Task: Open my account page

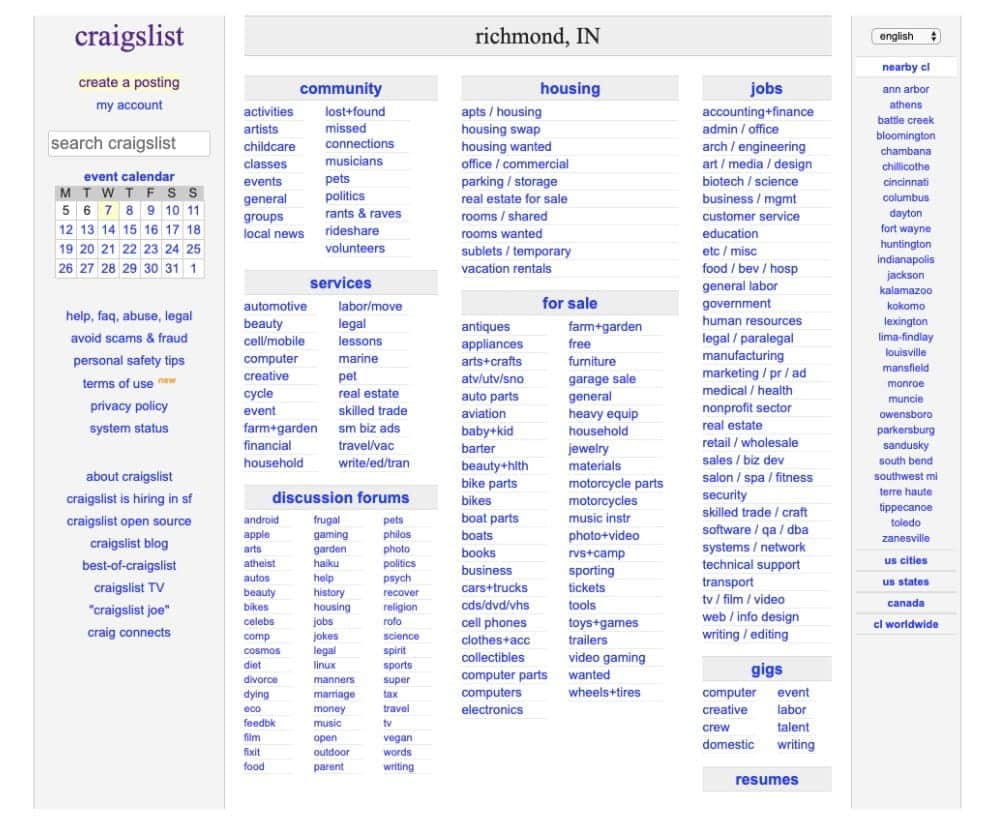Action: click(x=129, y=104)
